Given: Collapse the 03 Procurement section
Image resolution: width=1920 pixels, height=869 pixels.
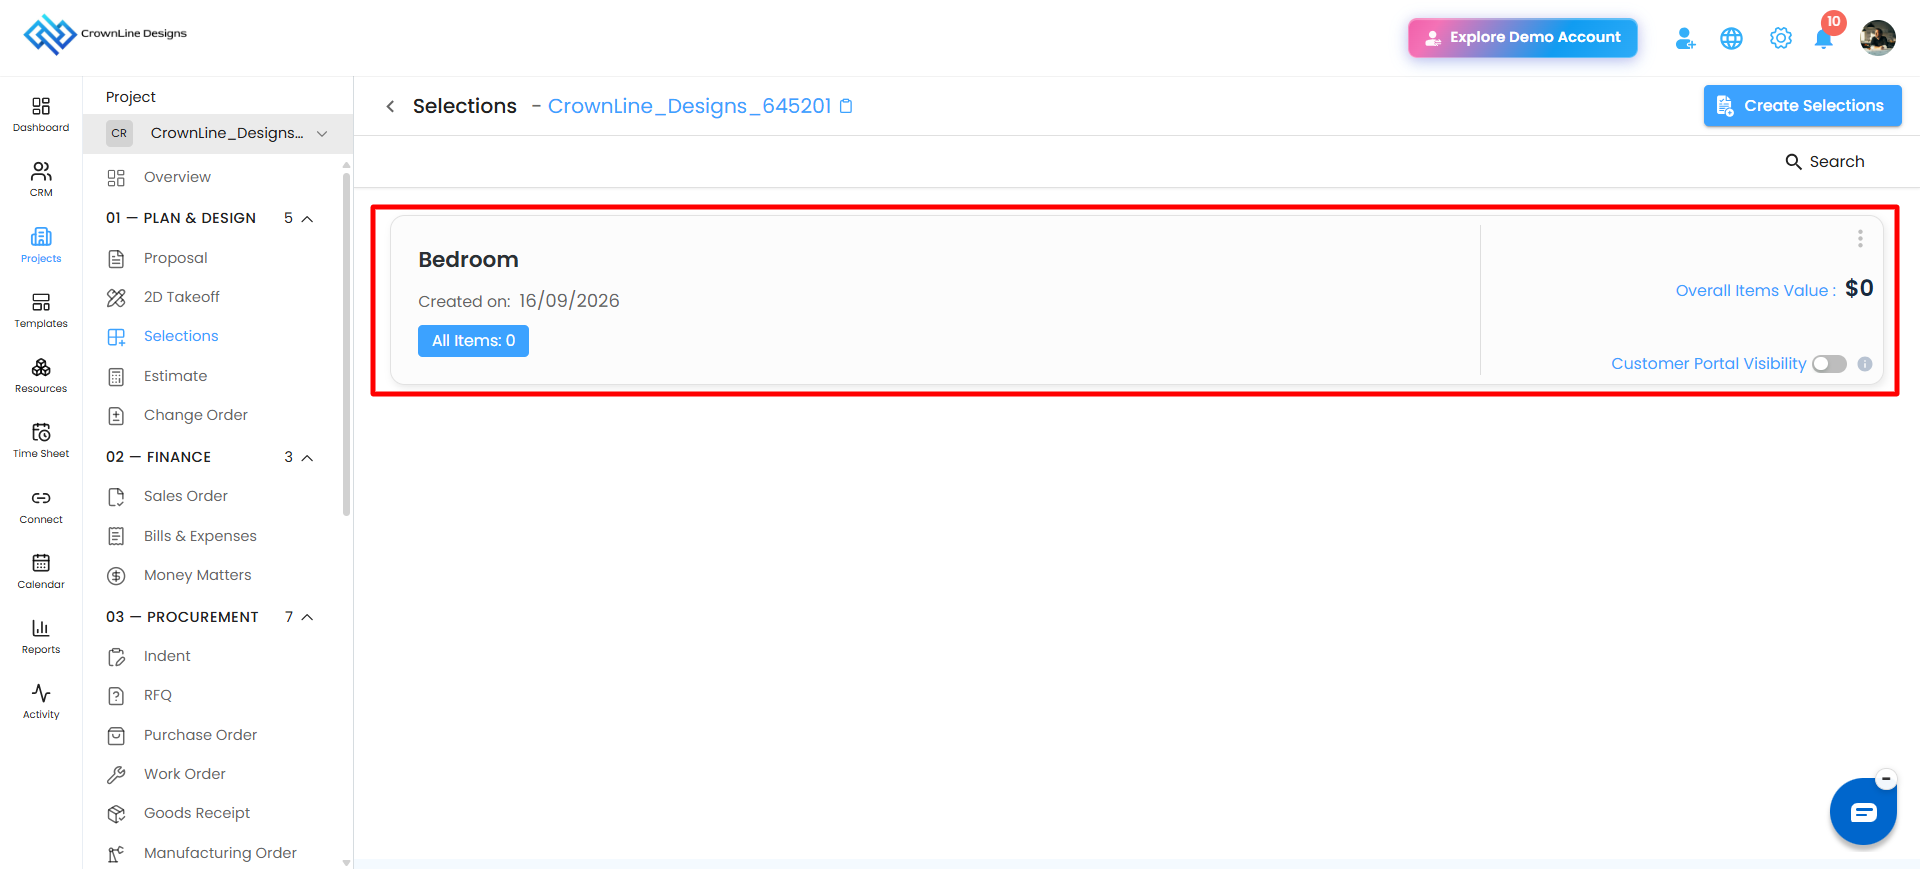Looking at the screenshot, I should click(308, 617).
